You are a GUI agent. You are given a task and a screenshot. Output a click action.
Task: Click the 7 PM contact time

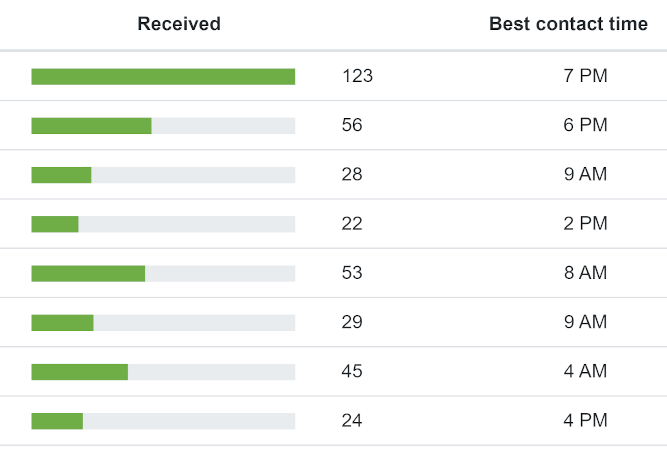pos(585,76)
